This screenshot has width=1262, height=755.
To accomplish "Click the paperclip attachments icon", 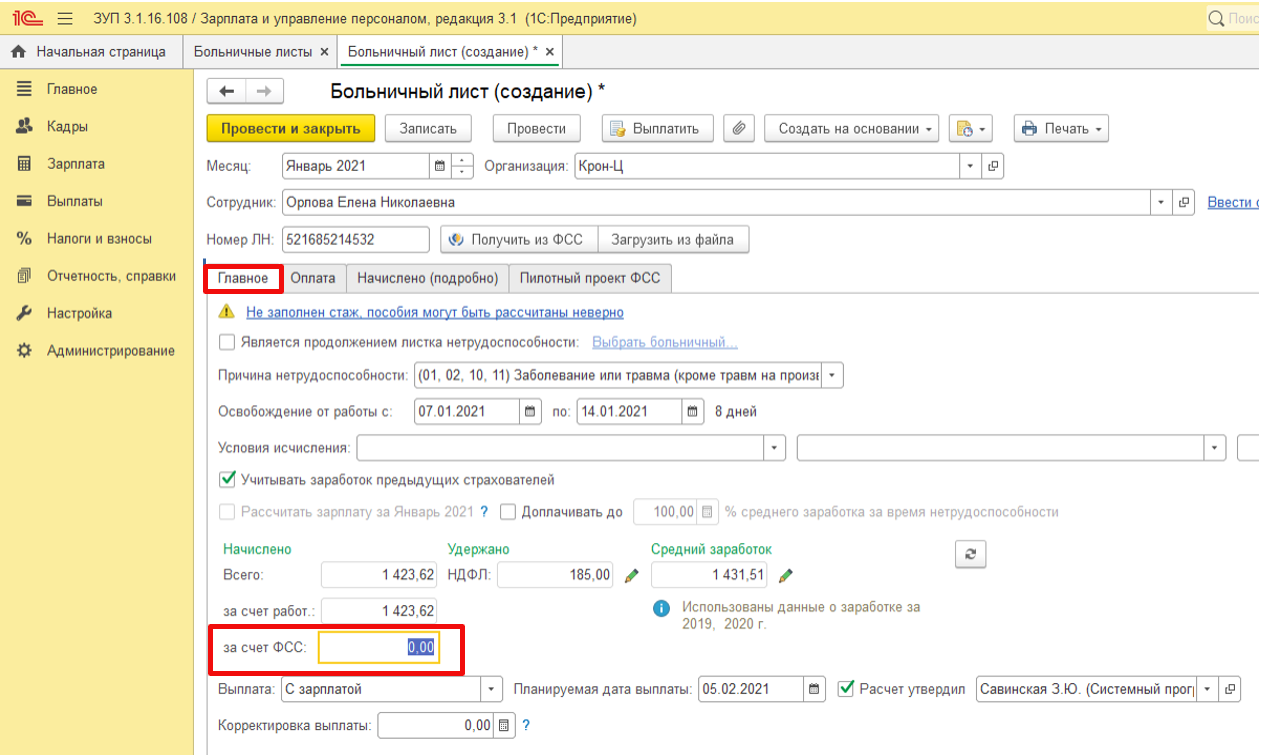I will pos(739,128).
